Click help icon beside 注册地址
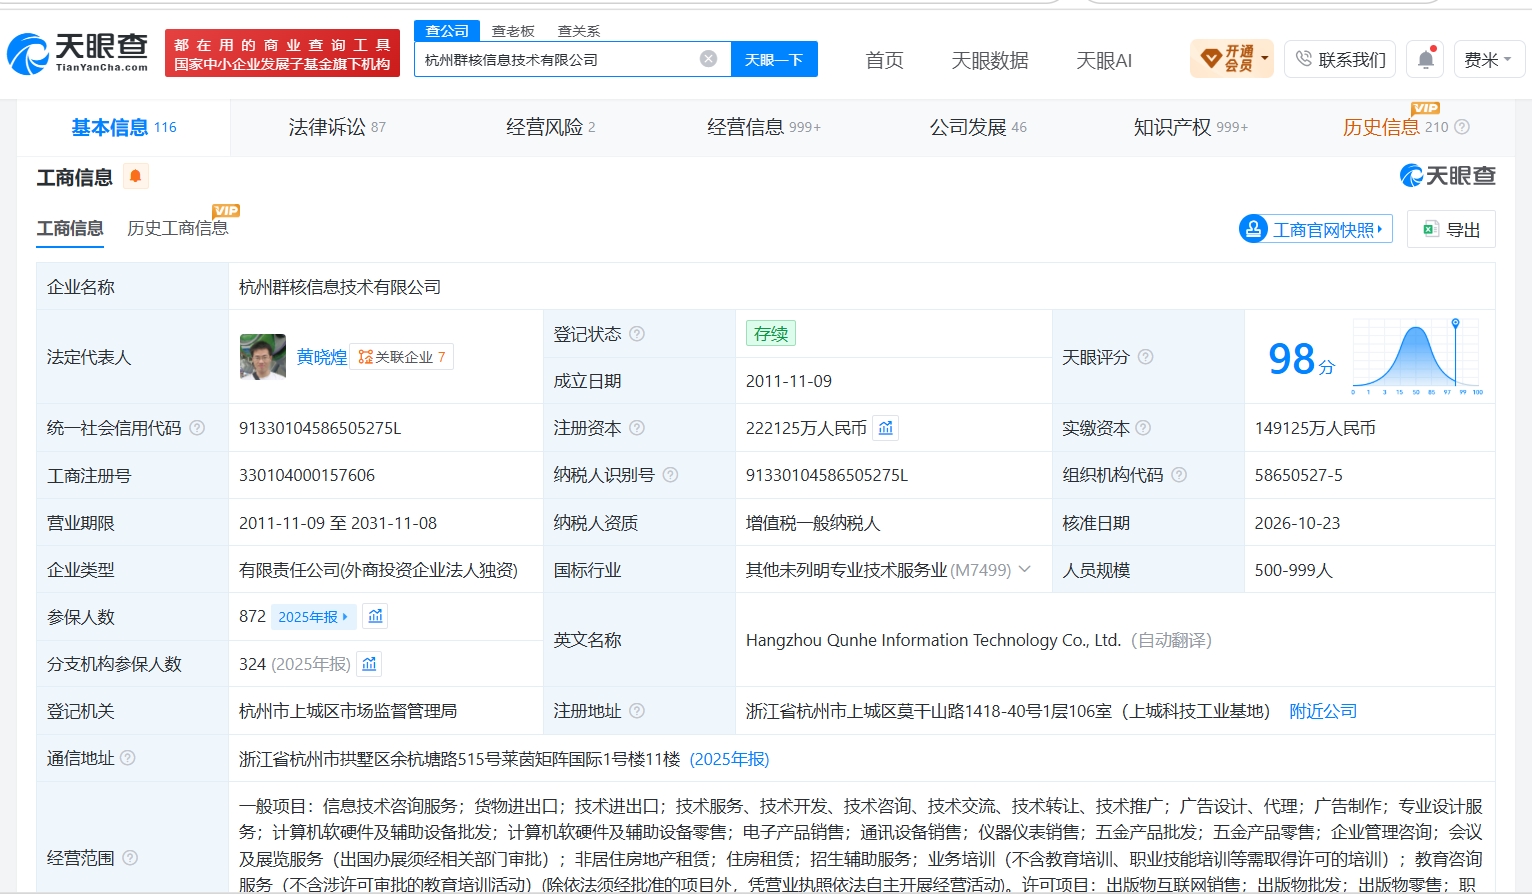1532x895 pixels. pyautogui.click(x=637, y=711)
